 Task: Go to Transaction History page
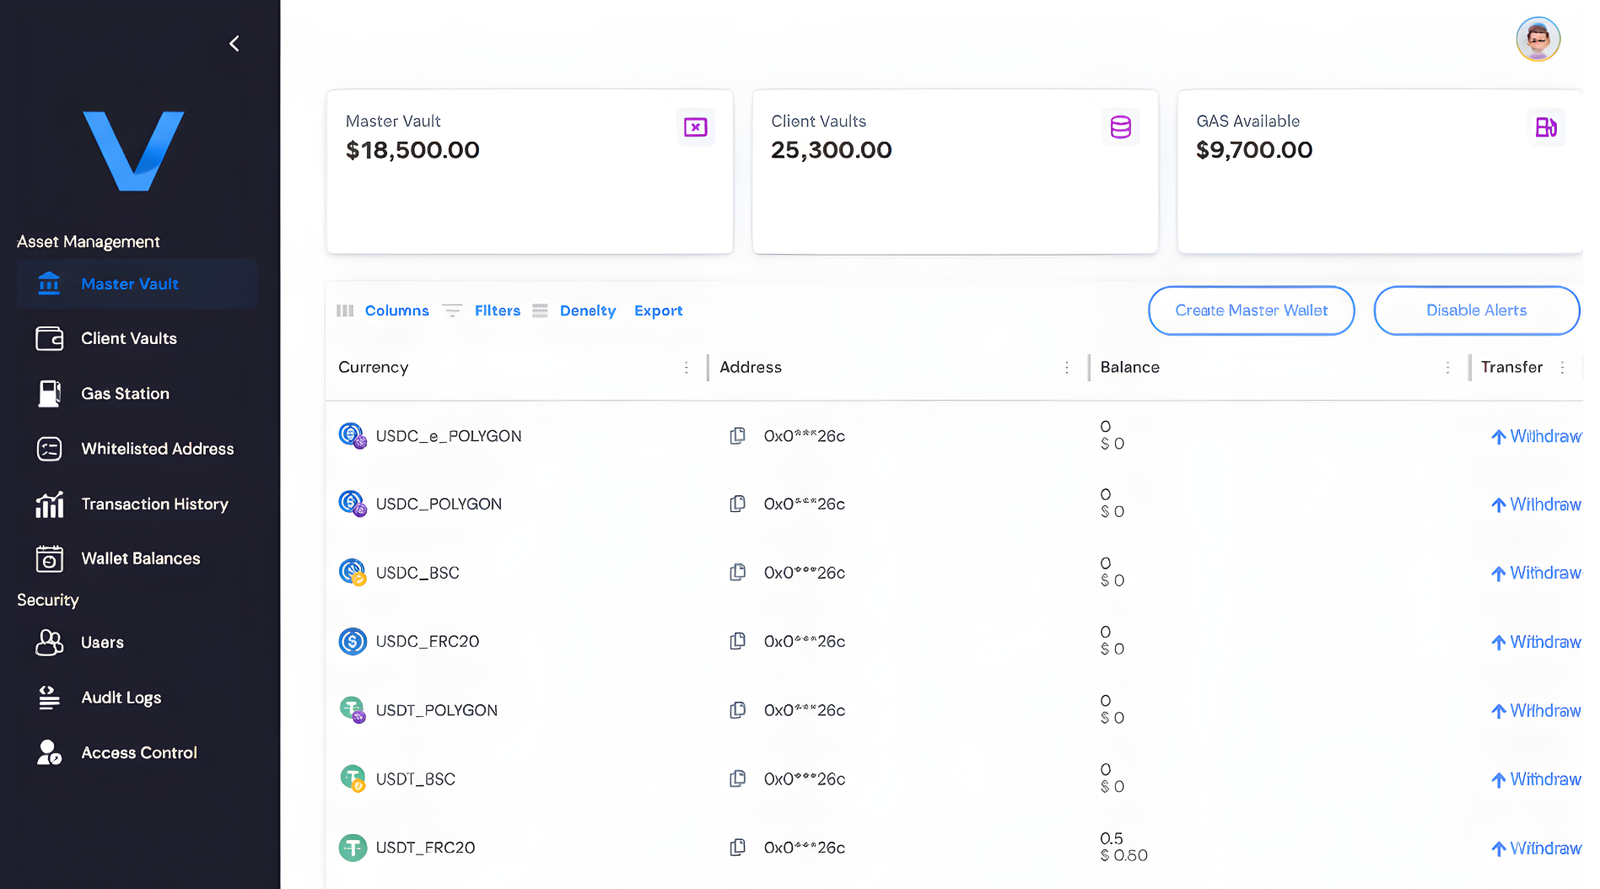point(154,504)
